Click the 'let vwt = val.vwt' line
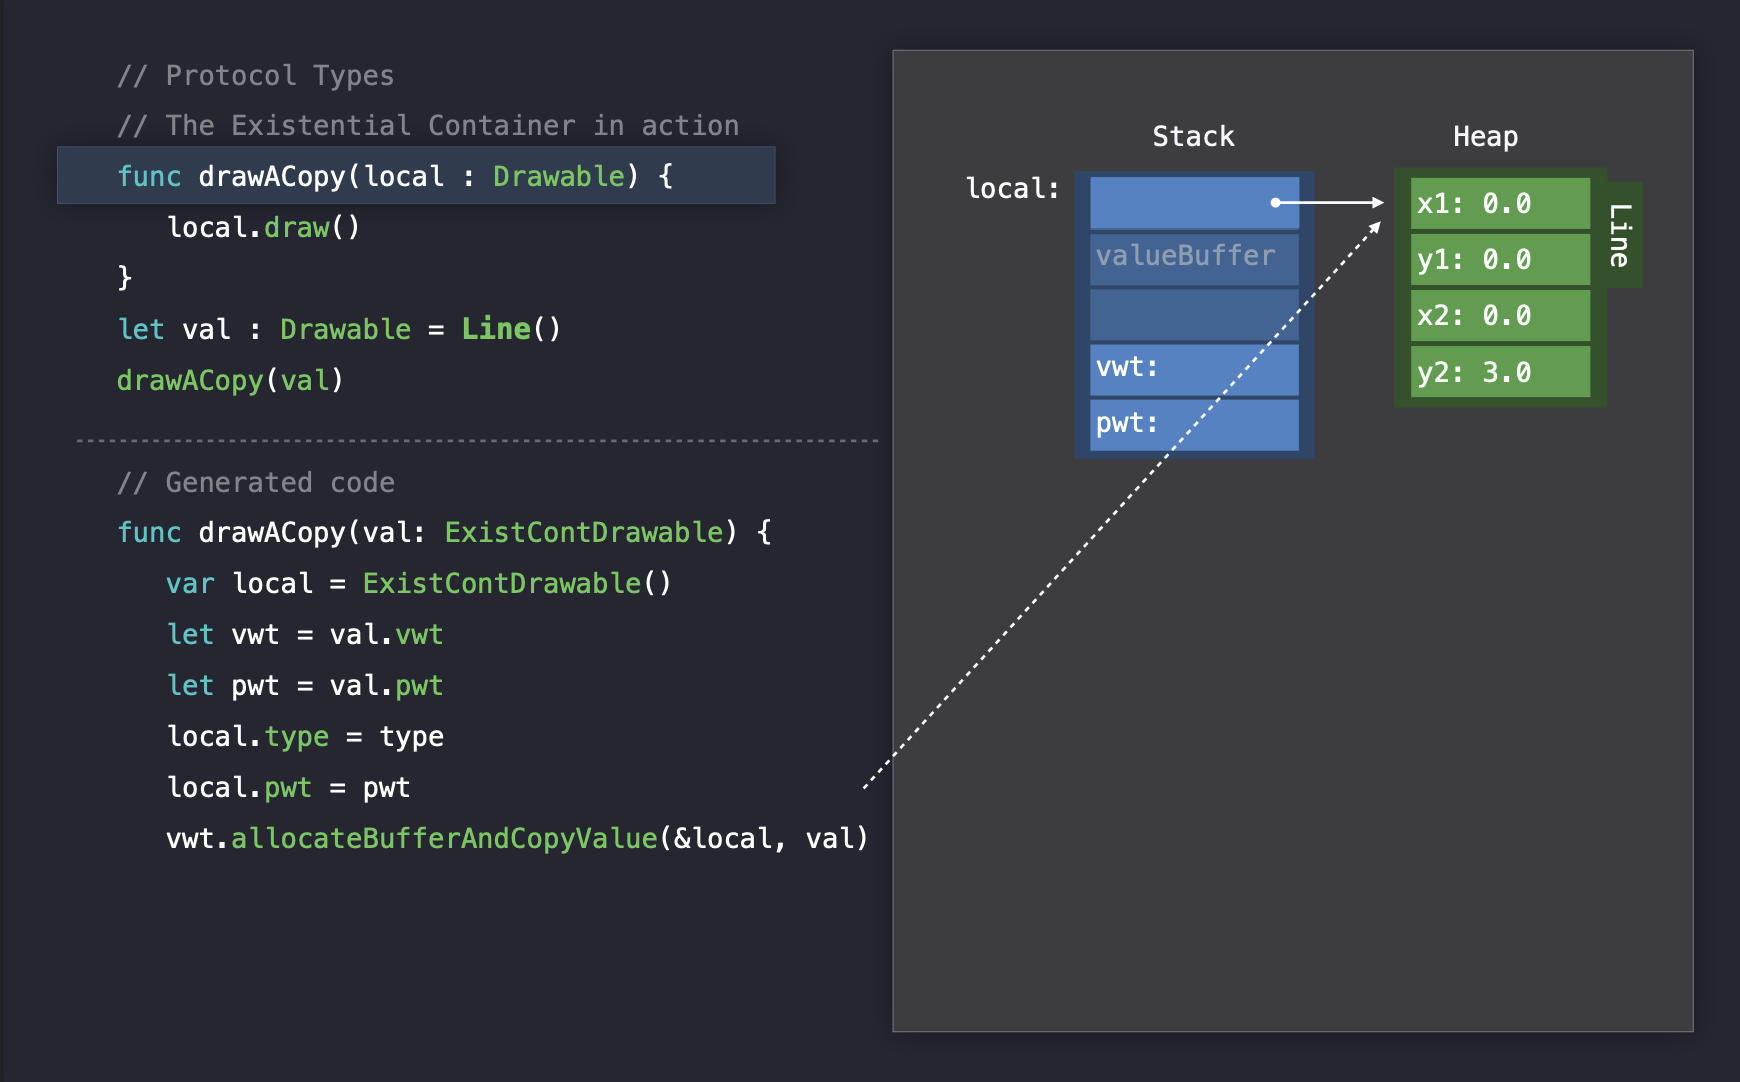The width and height of the screenshot is (1740, 1082). (305, 635)
